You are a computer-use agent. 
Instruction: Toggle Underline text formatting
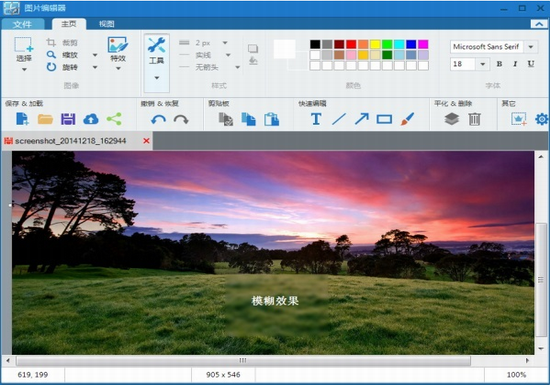tap(531, 64)
